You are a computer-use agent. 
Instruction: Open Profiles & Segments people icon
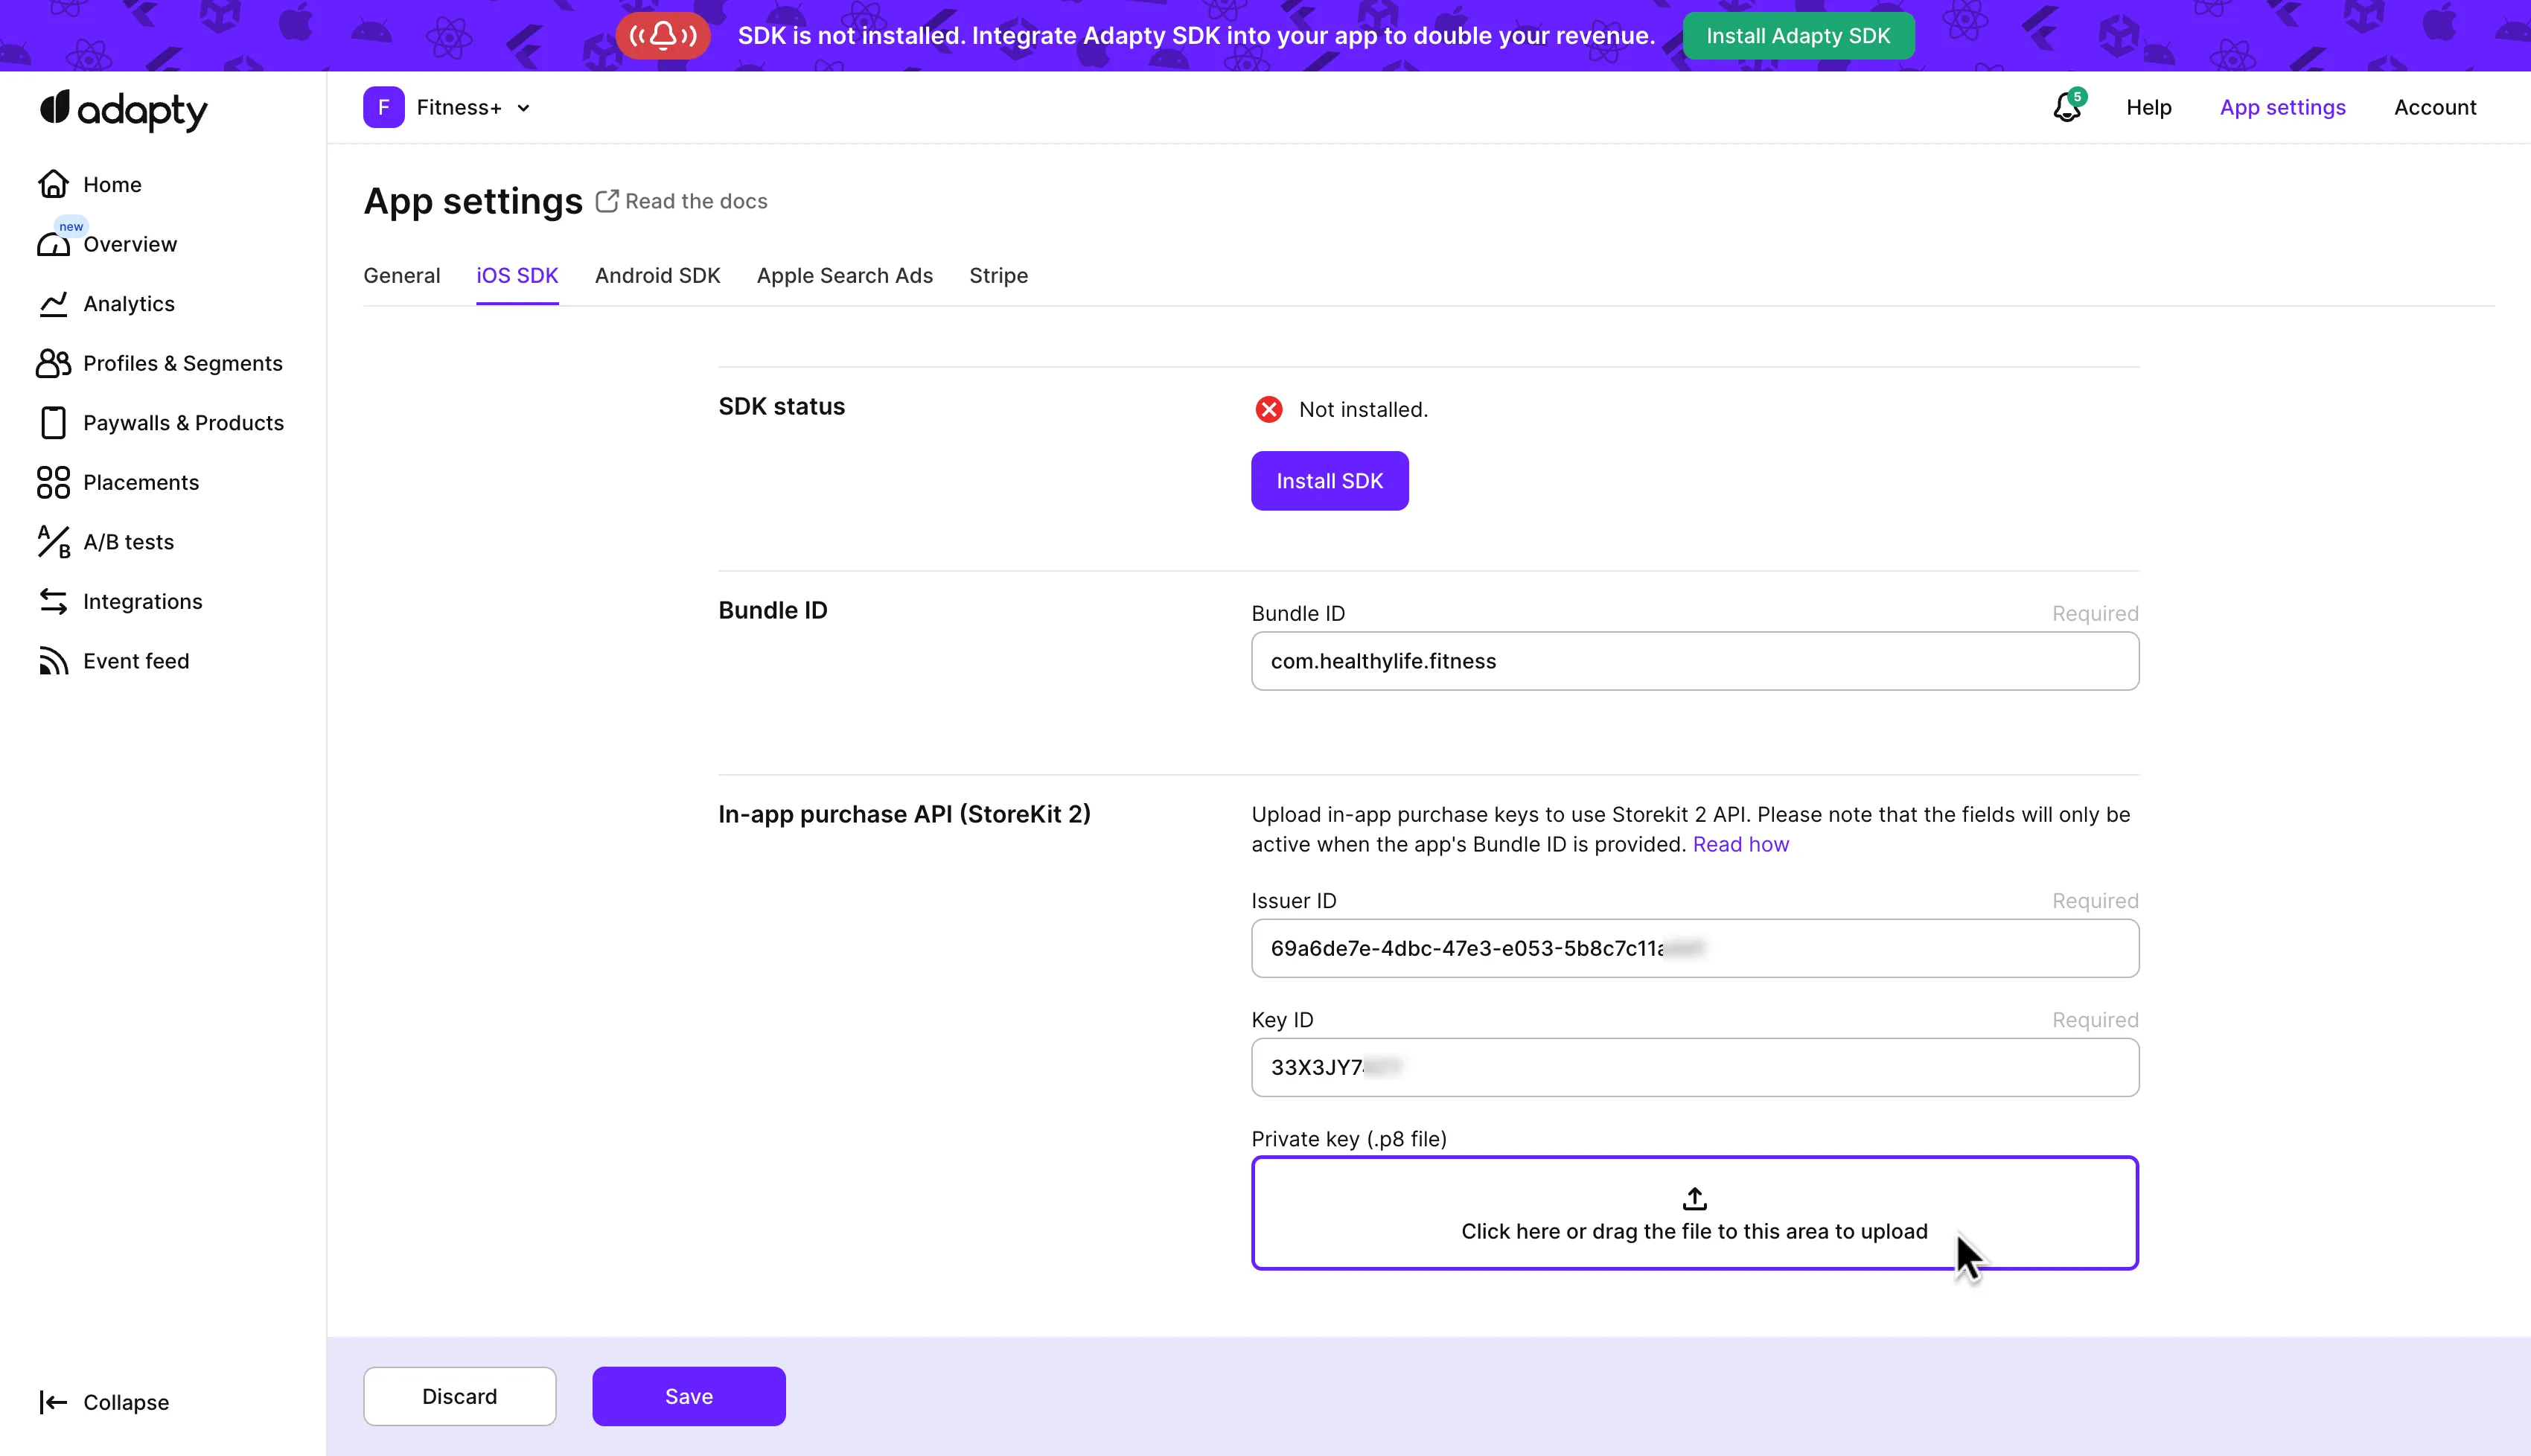coord(53,363)
